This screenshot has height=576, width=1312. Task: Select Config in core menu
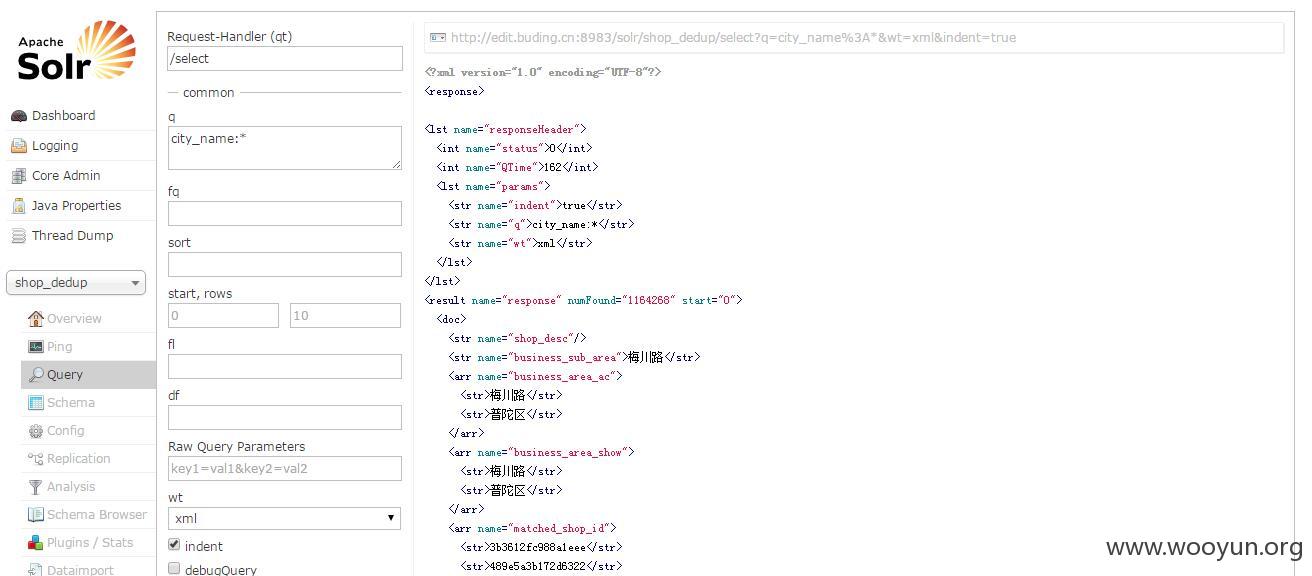[66, 431]
